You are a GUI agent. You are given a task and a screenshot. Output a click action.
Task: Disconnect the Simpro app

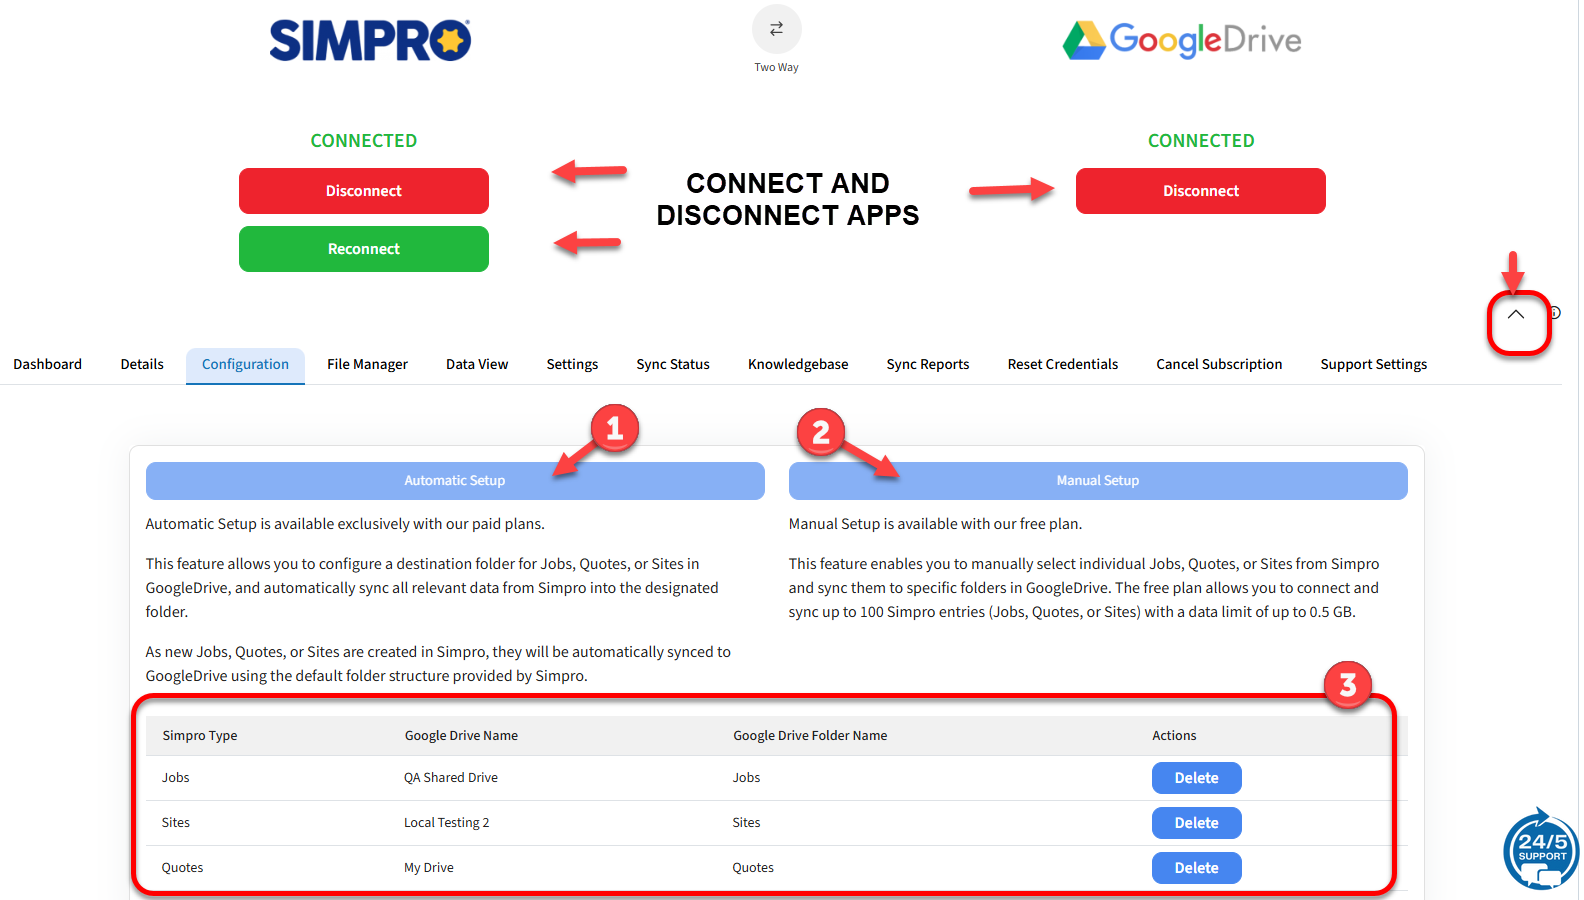click(x=363, y=191)
